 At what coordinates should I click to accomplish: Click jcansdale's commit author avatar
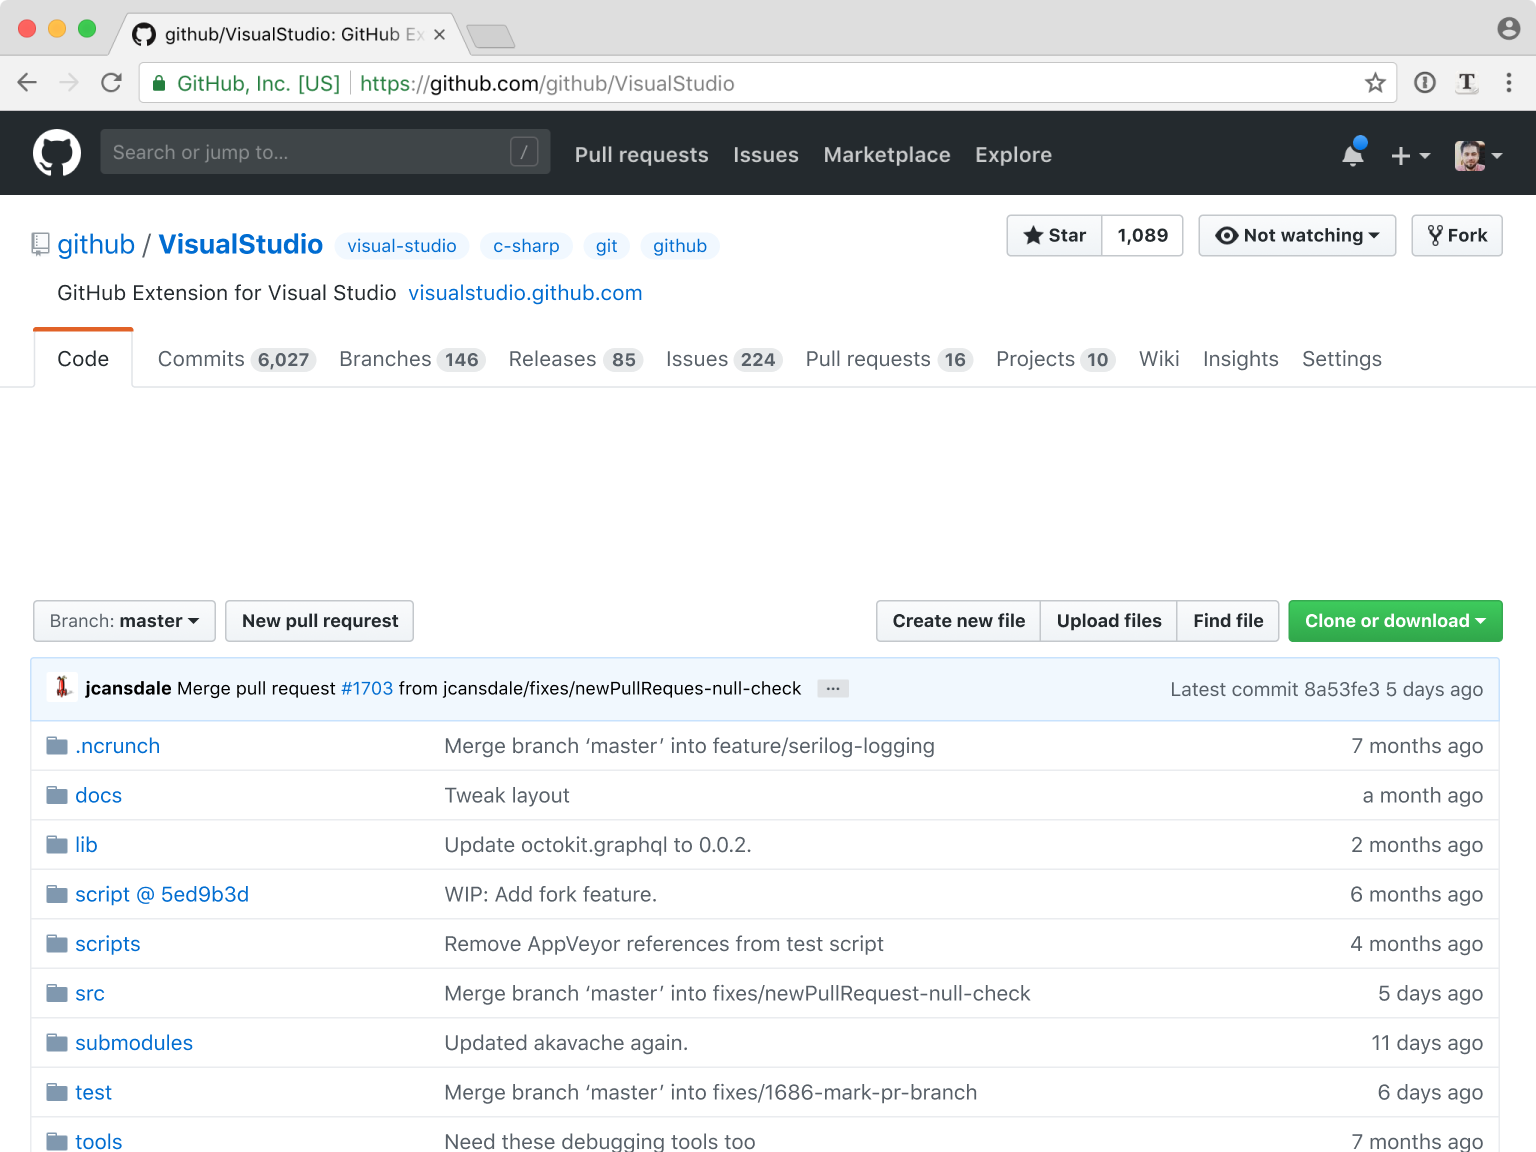[62, 687]
